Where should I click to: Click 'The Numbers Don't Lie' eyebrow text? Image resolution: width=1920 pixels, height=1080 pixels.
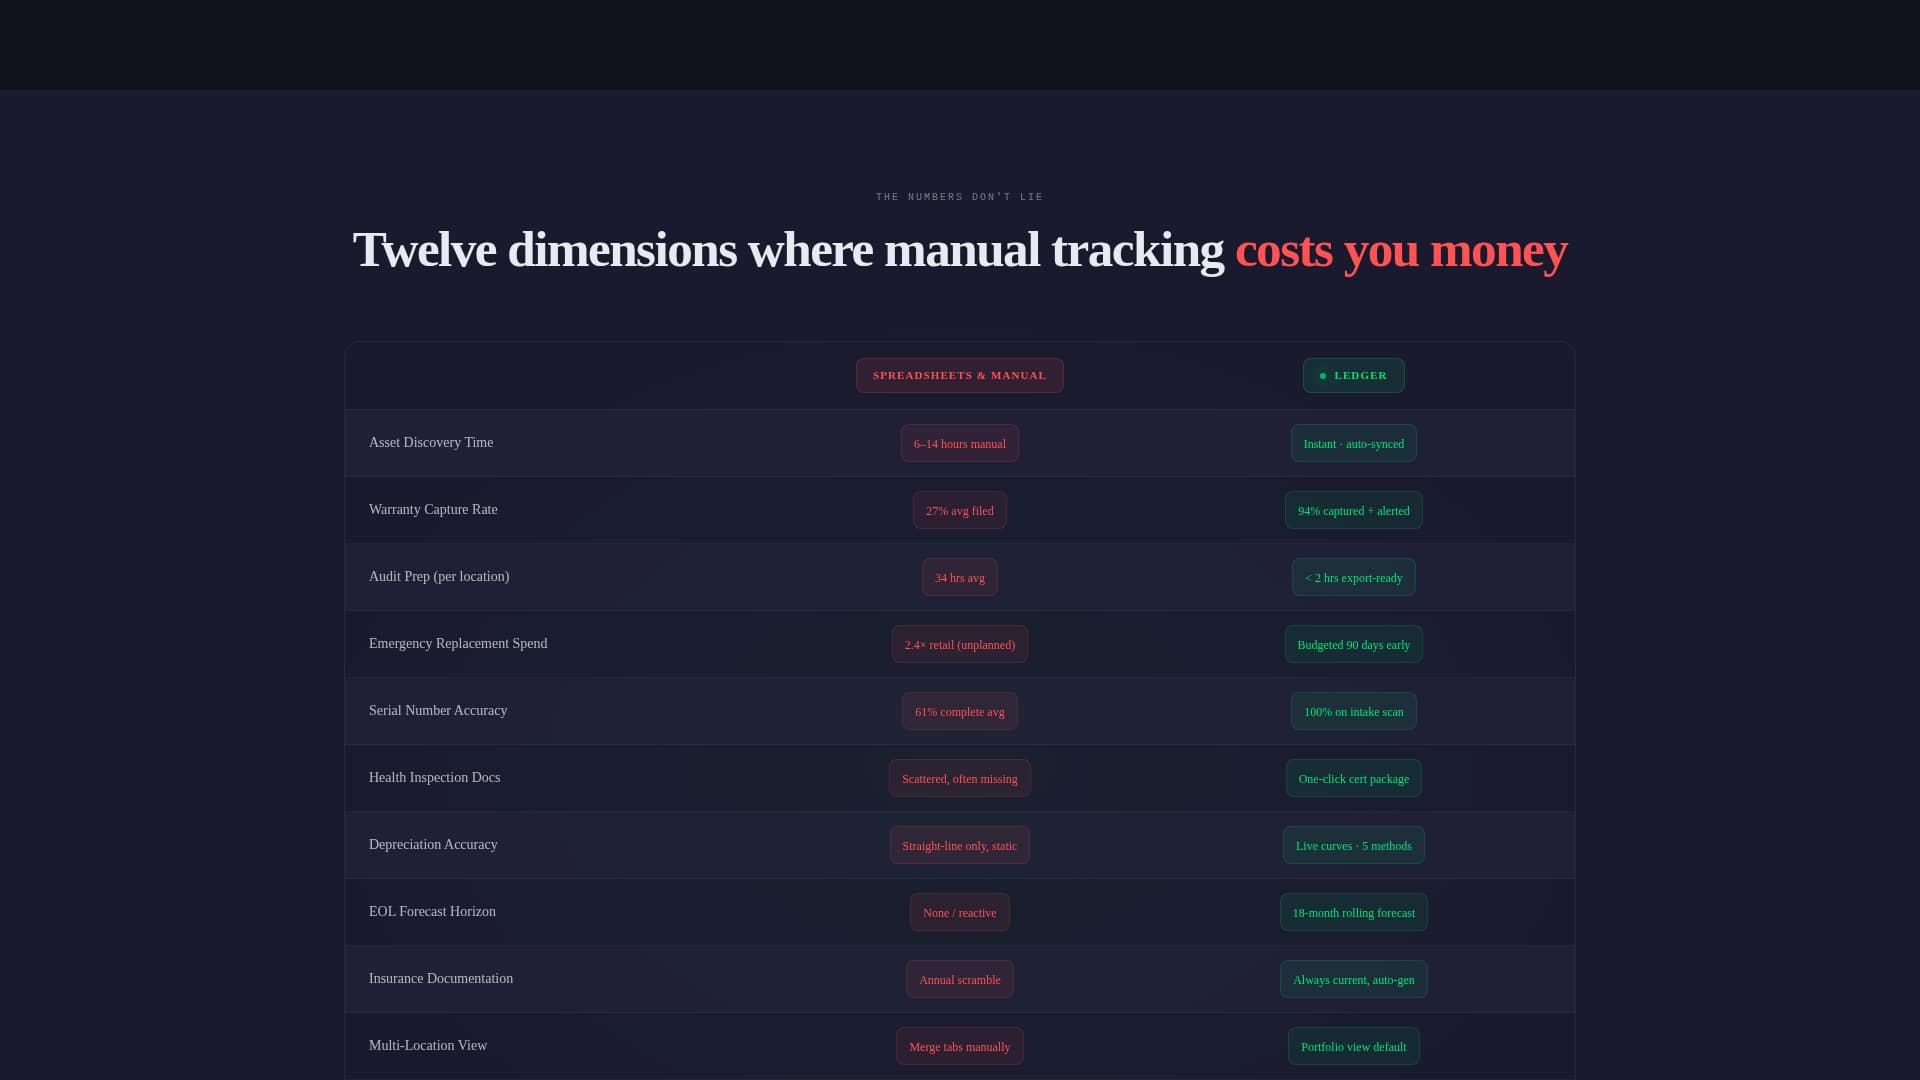click(959, 197)
